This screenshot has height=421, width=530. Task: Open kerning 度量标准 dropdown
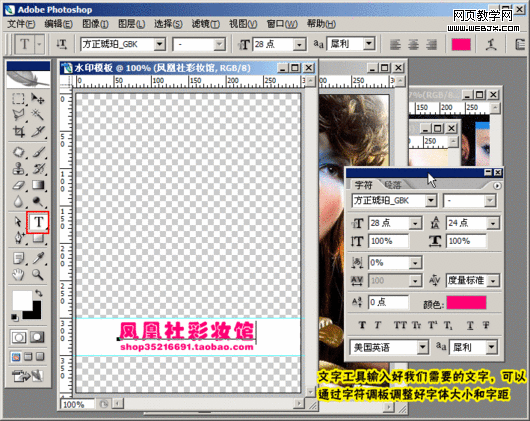(x=493, y=280)
